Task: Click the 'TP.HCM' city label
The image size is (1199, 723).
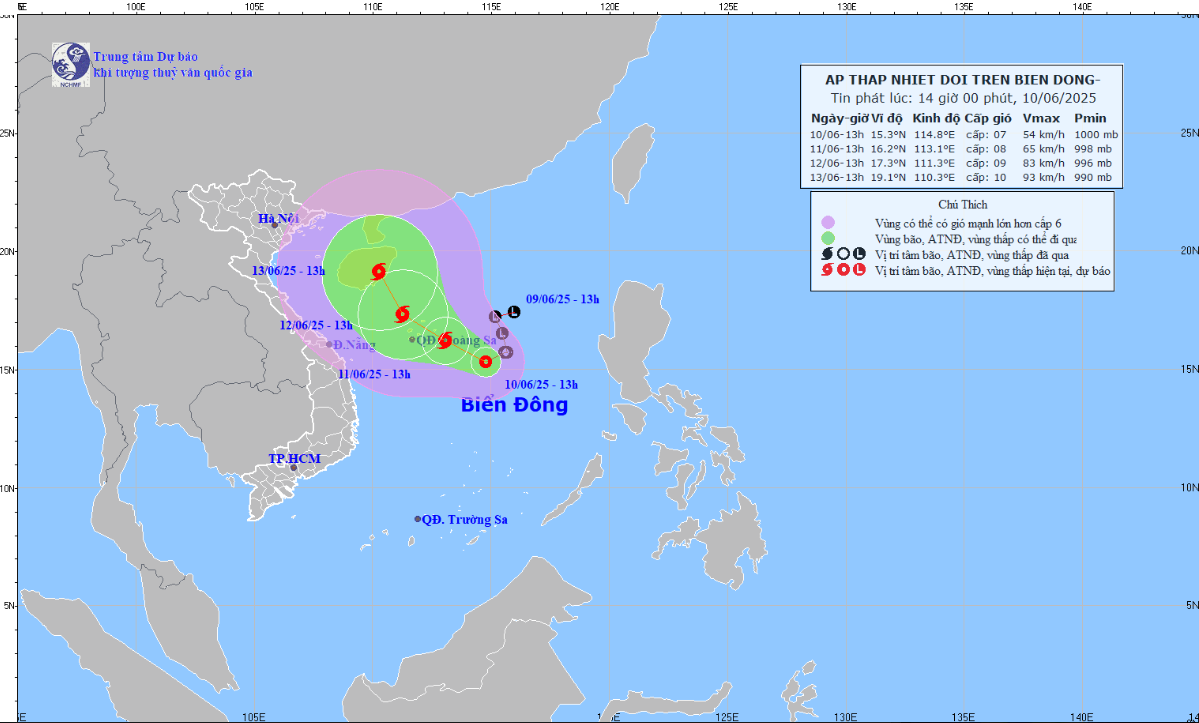Action: tap(294, 459)
